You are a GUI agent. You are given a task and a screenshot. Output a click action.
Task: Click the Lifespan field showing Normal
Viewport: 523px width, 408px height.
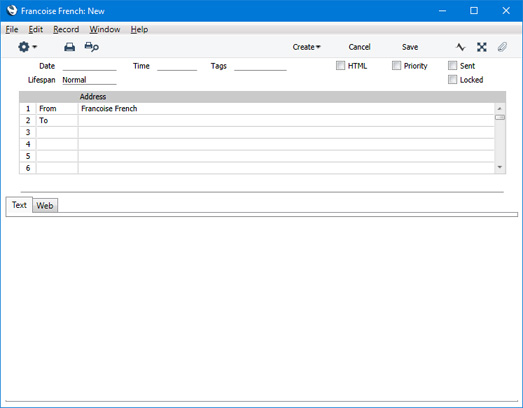(x=89, y=80)
